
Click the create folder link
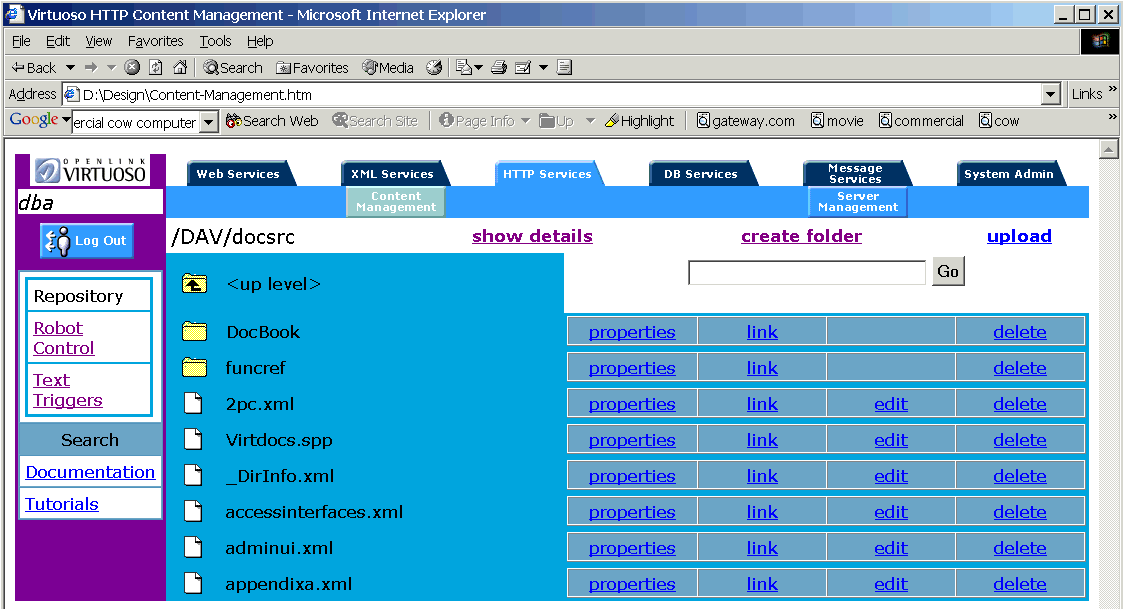point(801,236)
